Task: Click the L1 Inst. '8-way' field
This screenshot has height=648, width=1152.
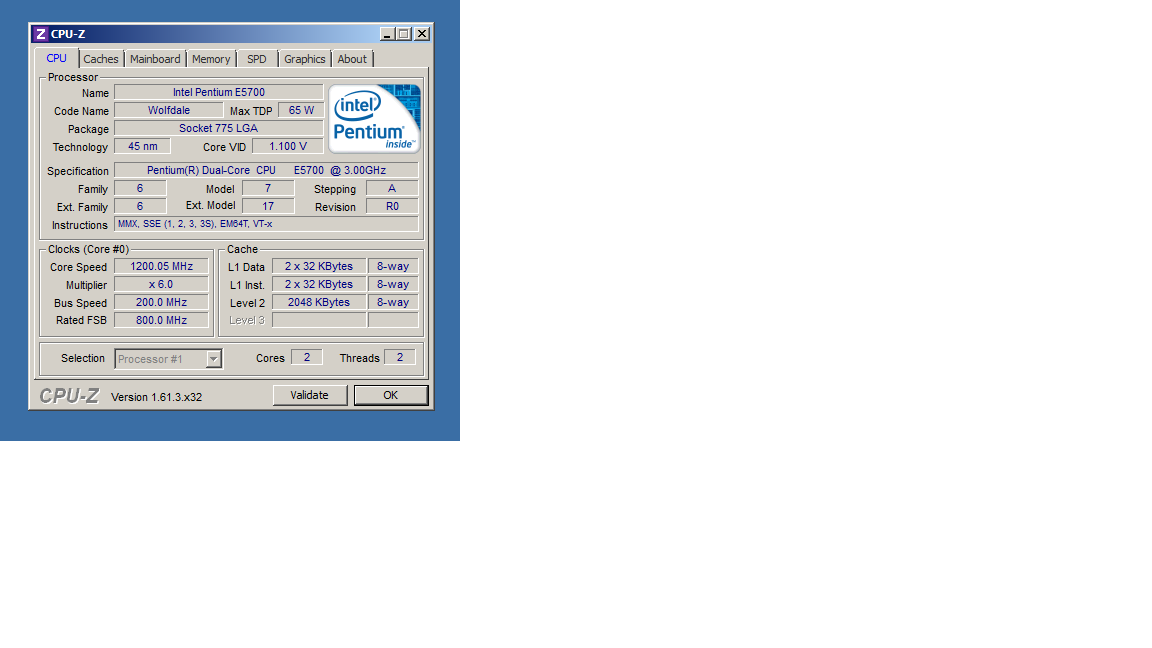Action: point(393,284)
